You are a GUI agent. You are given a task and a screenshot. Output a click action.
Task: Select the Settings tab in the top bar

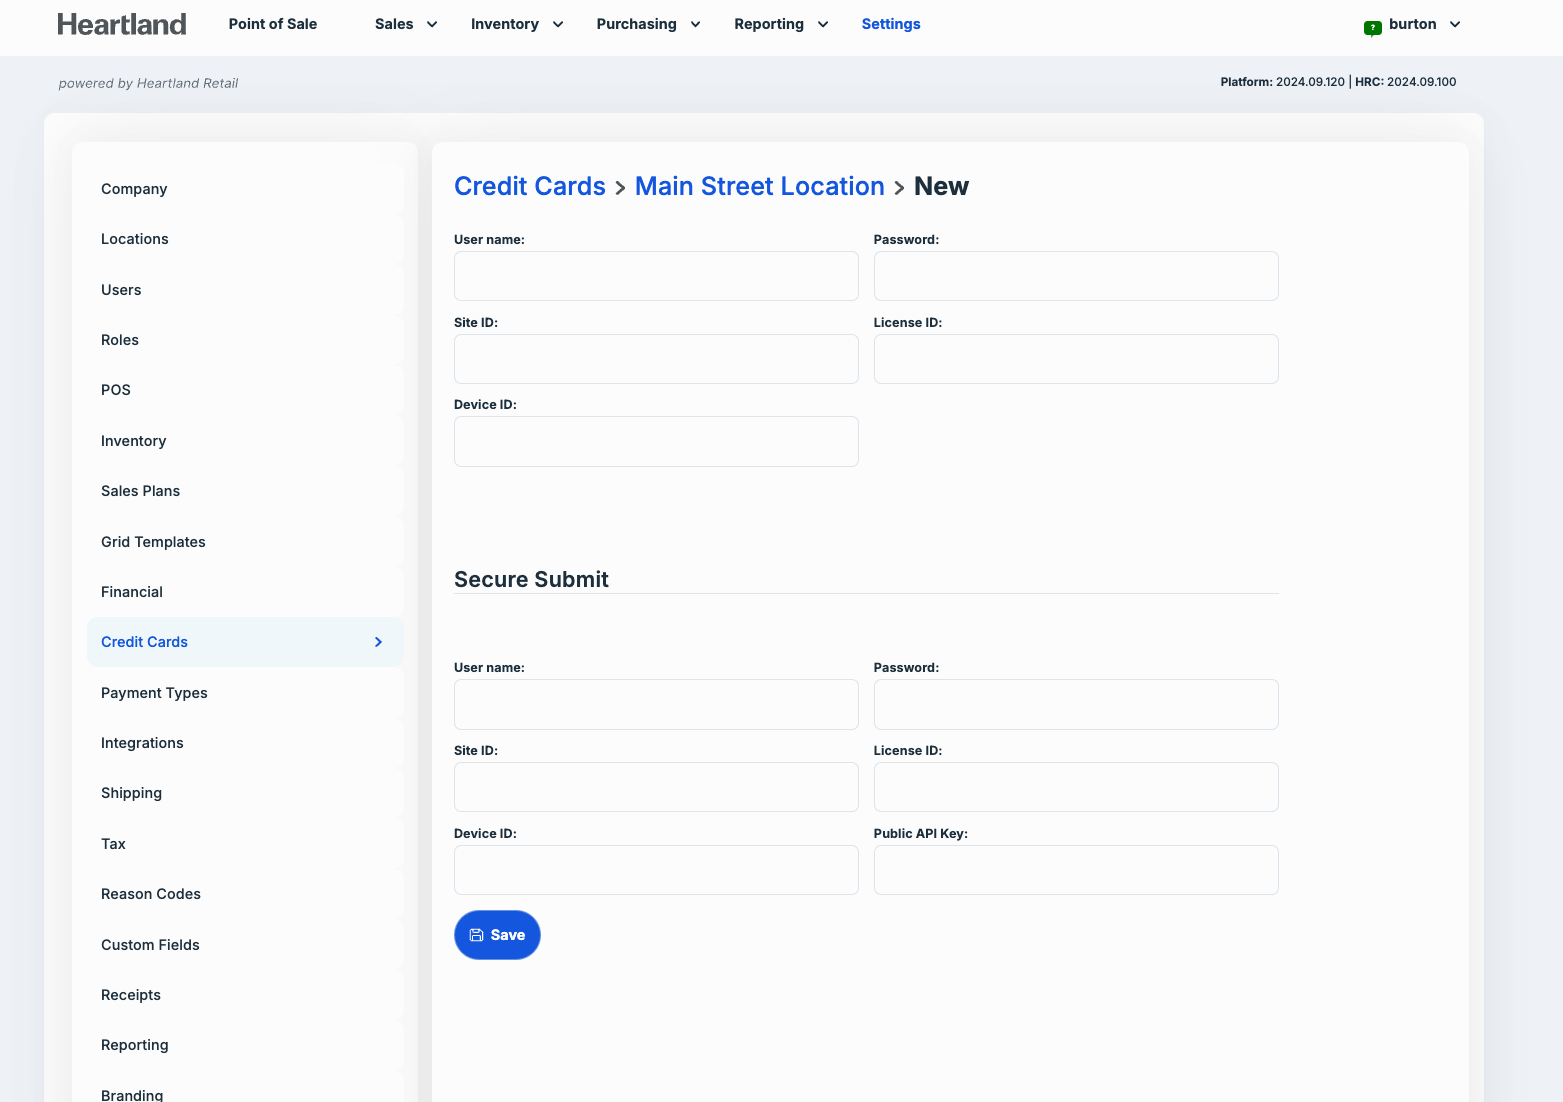click(890, 24)
